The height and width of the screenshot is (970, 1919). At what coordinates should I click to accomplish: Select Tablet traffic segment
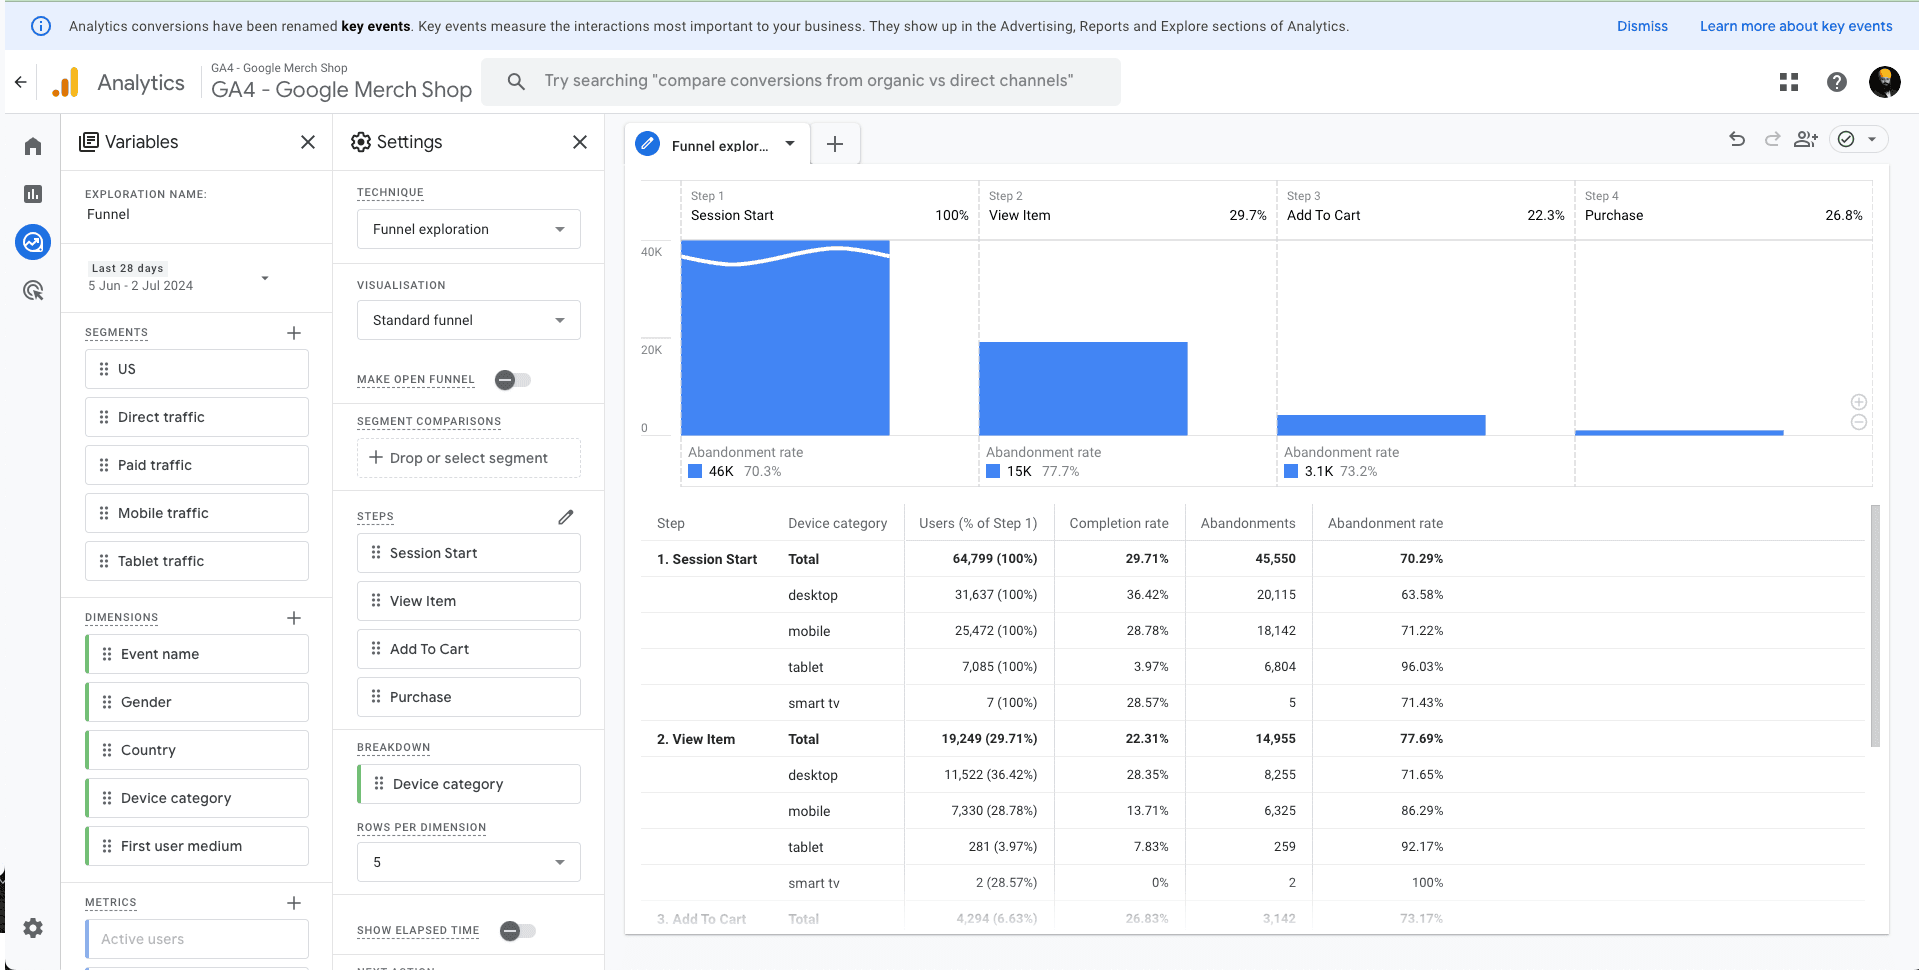click(197, 561)
